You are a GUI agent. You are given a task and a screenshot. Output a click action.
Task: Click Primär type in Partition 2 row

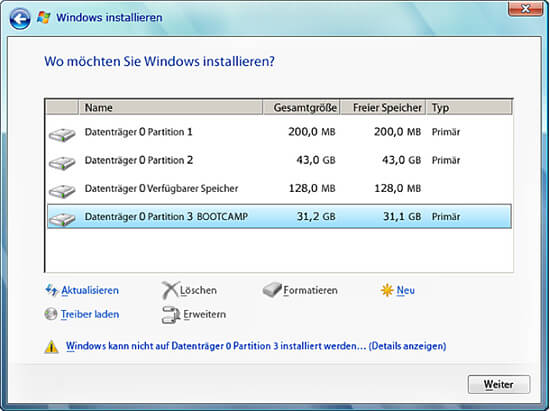tap(446, 160)
